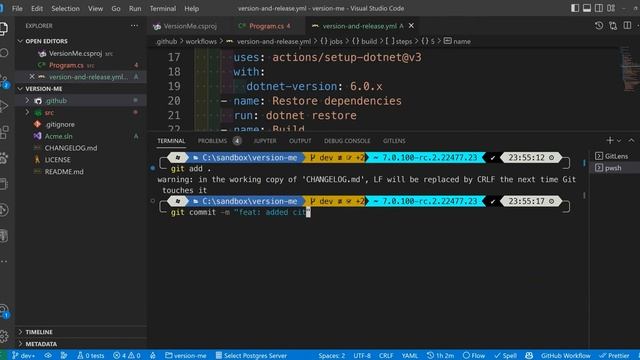This screenshot has width=640, height=360.
Task: Toggle bottom panel visibility
Action: point(587,8)
